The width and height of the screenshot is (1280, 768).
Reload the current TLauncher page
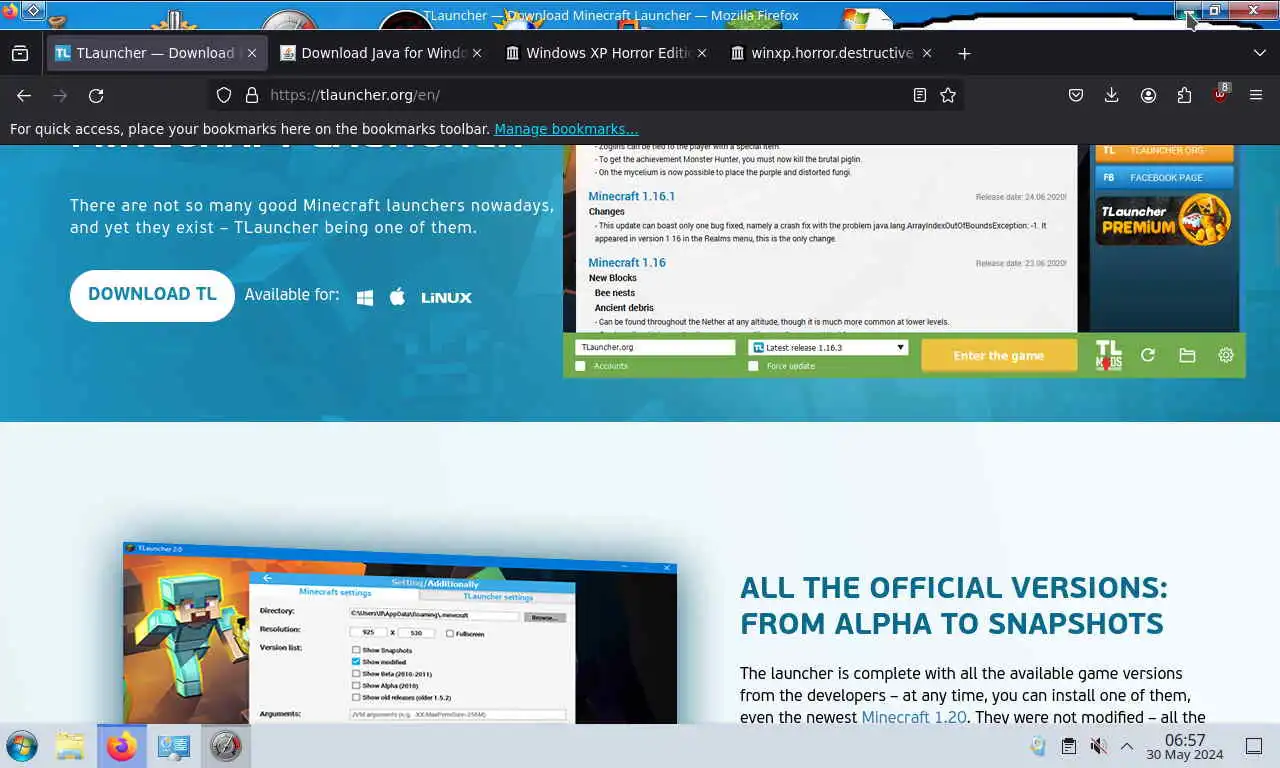[96, 95]
